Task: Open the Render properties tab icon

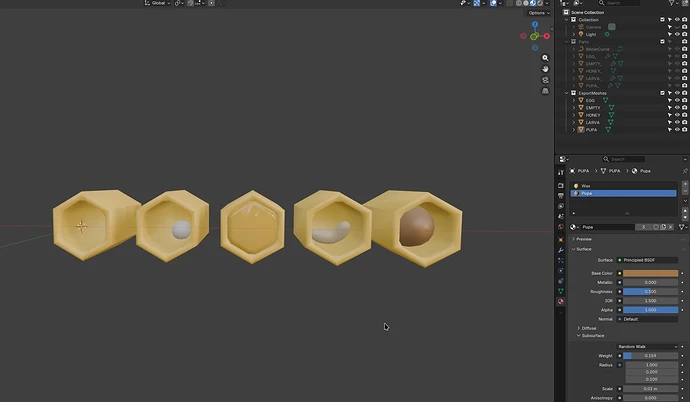Action: (x=561, y=186)
